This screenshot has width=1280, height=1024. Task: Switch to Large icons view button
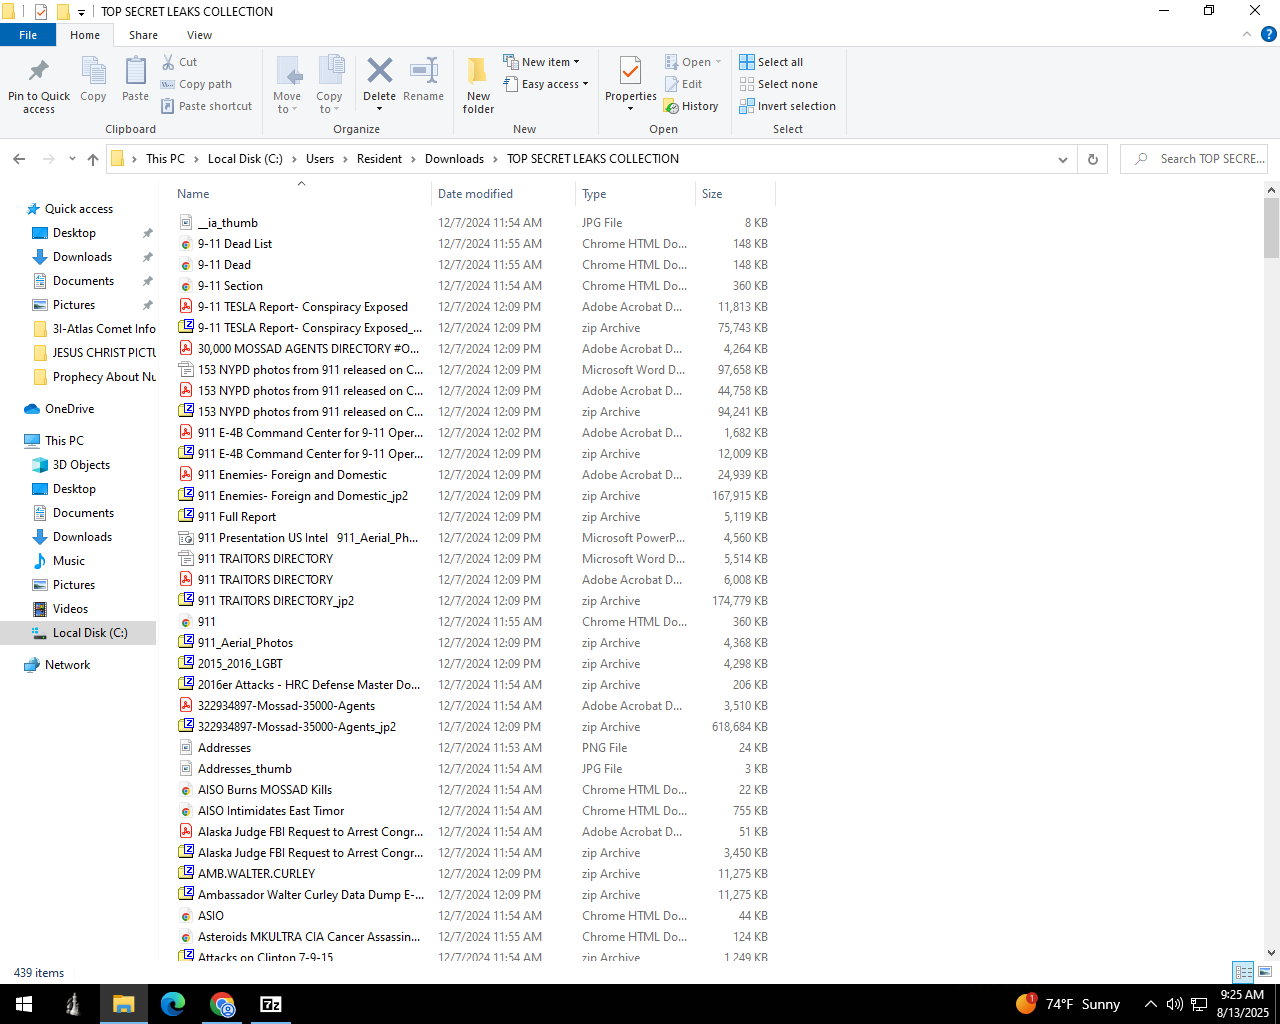(1265, 972)
